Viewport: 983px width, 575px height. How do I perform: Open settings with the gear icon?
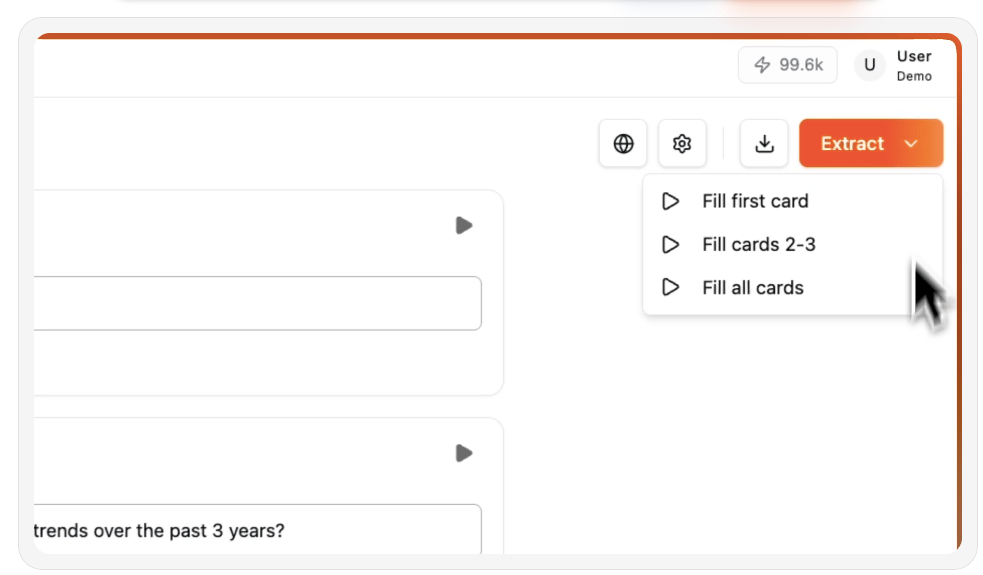click(x=682, y=144)
